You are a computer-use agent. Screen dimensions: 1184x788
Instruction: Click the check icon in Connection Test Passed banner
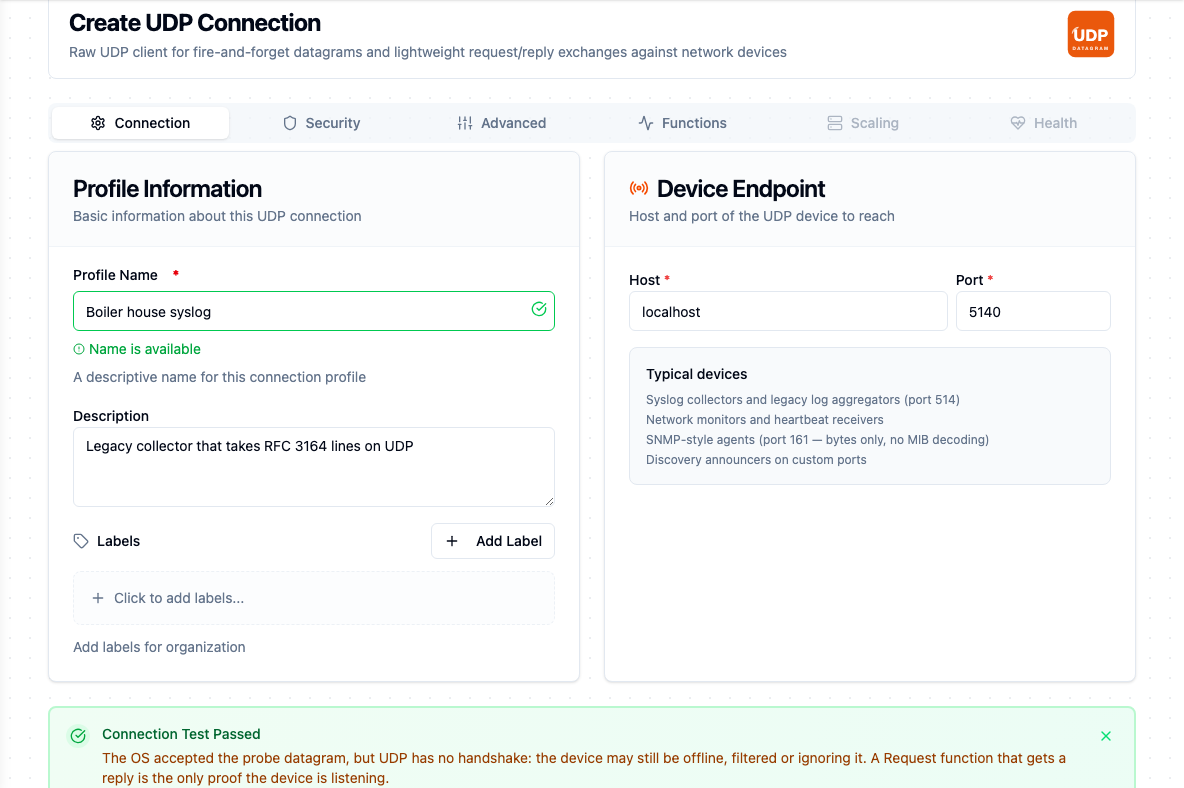click(79, 736)
